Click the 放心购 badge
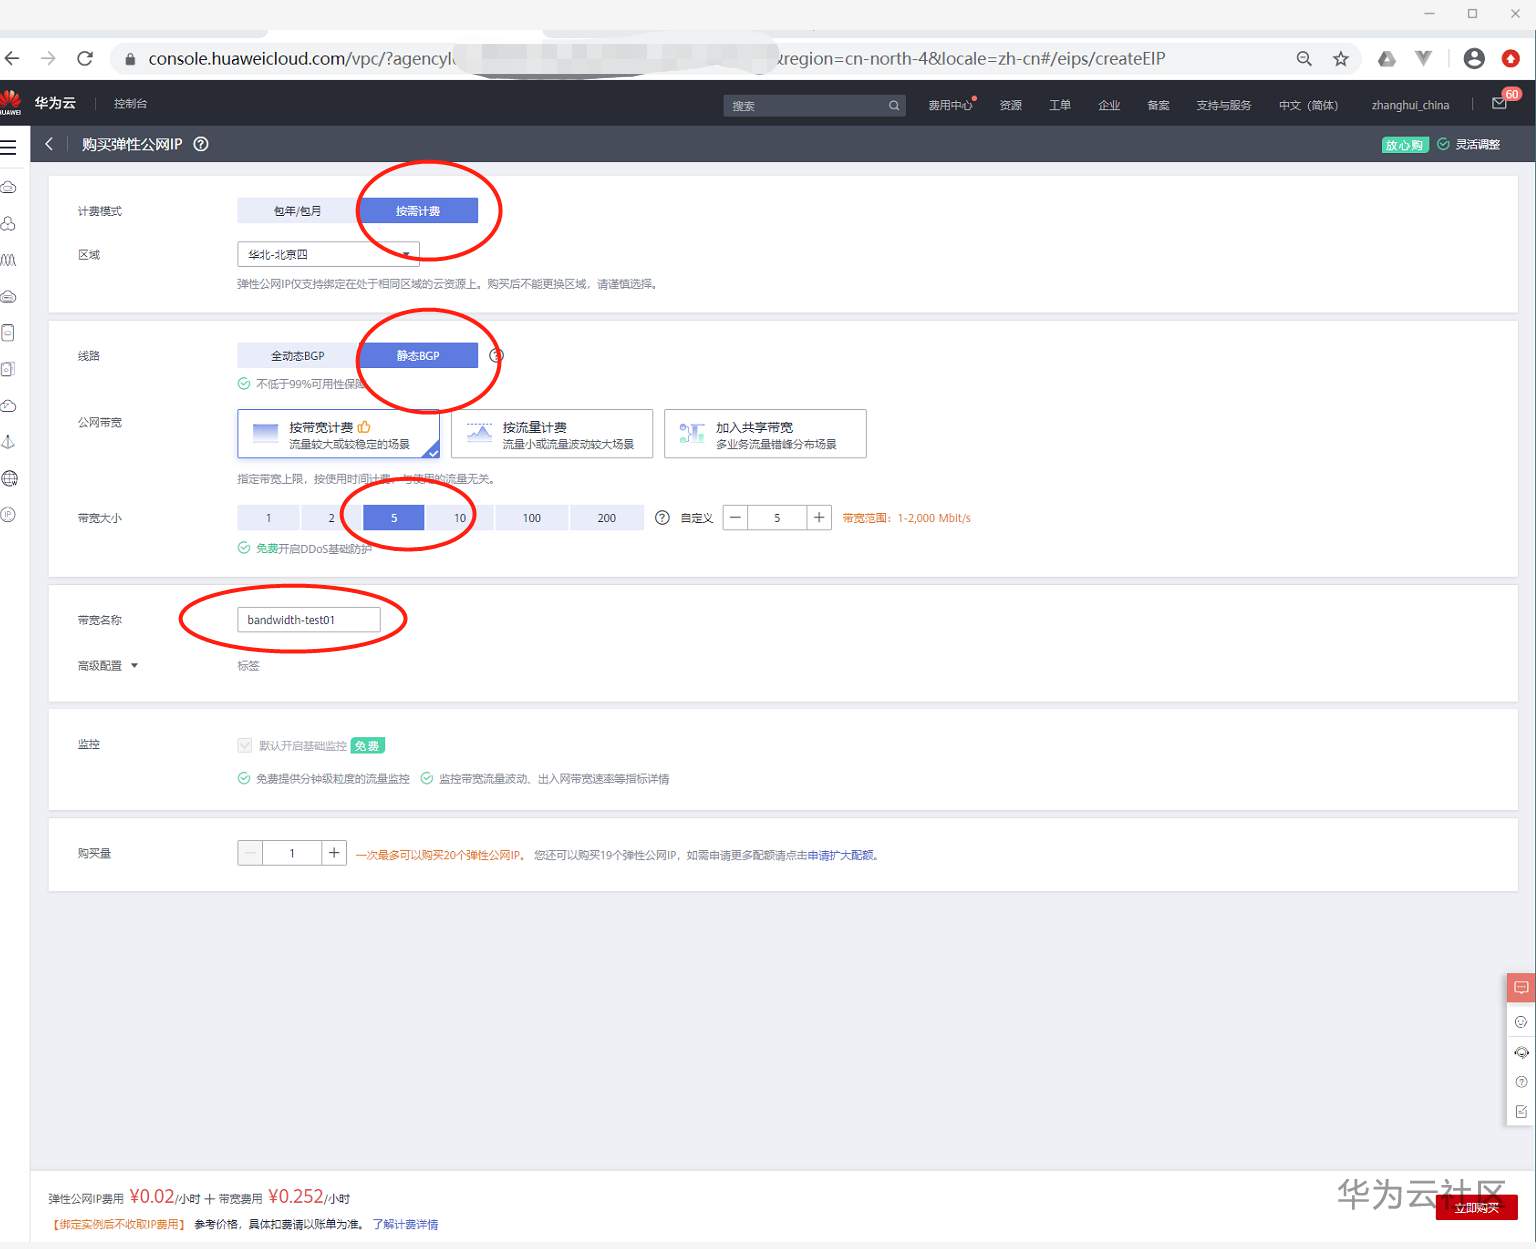This screenshot has height=1249, width=1536. 1405,145
